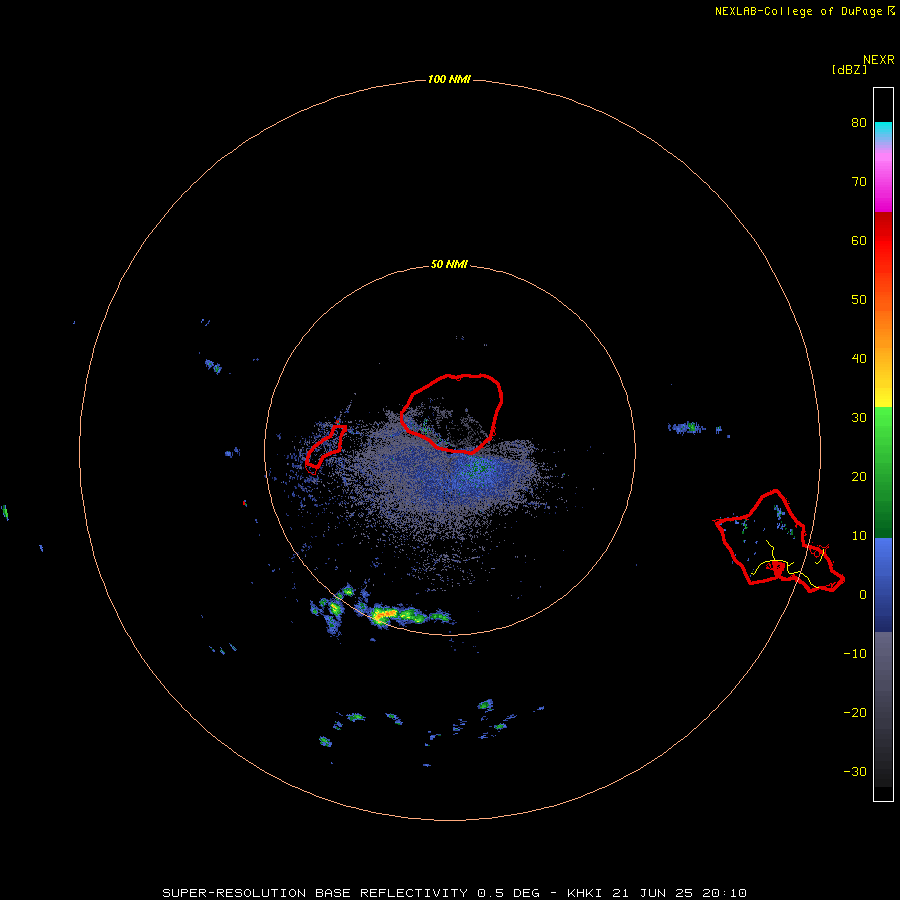Click the small narrow red island outline
The width and height of the screenshot is (900, 900).
click(325, 447)
